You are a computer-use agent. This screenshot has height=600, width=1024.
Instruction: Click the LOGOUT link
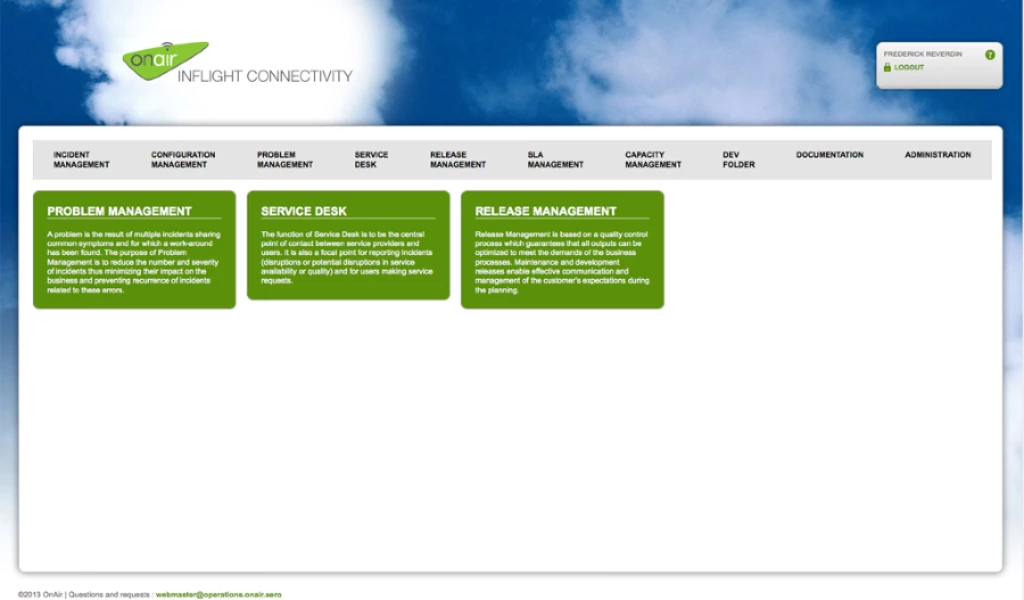909,68
